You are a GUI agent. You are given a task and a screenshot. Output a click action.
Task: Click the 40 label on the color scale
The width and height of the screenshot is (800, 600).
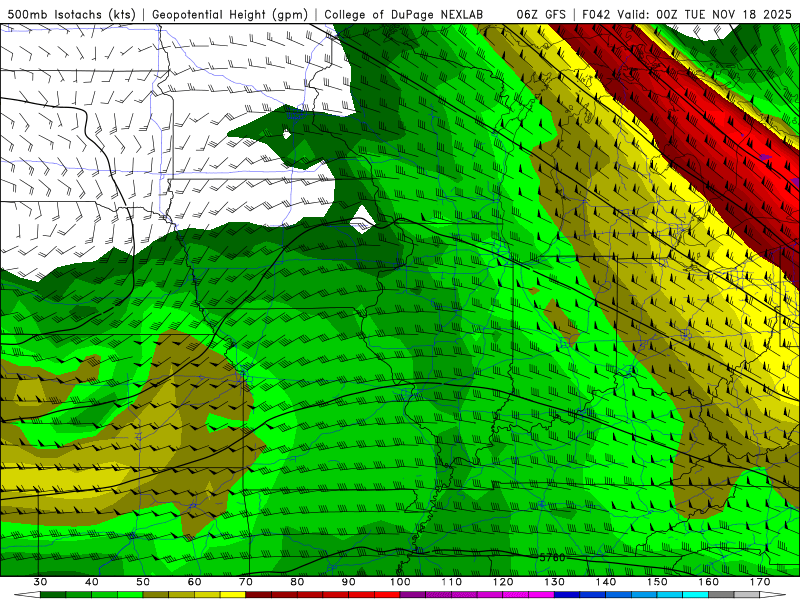[x=92, y=582]
